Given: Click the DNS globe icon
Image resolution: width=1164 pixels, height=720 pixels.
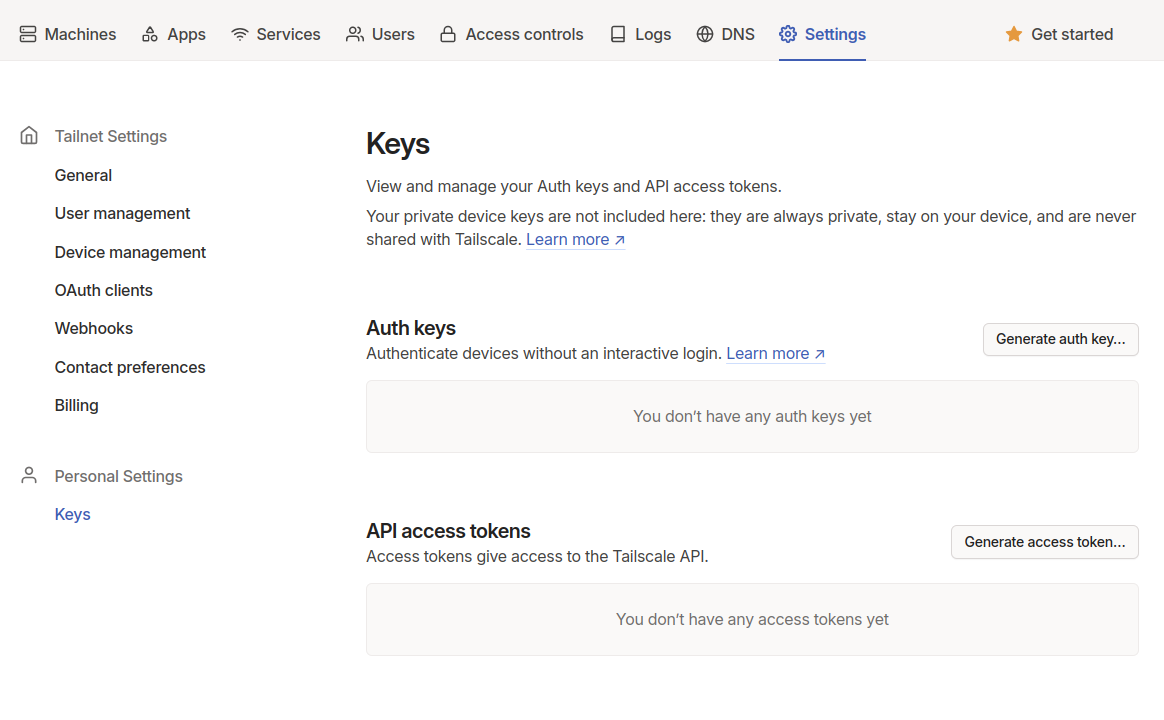Looking at the screenshot, I should pyautogui.click(x=704, y=34).
